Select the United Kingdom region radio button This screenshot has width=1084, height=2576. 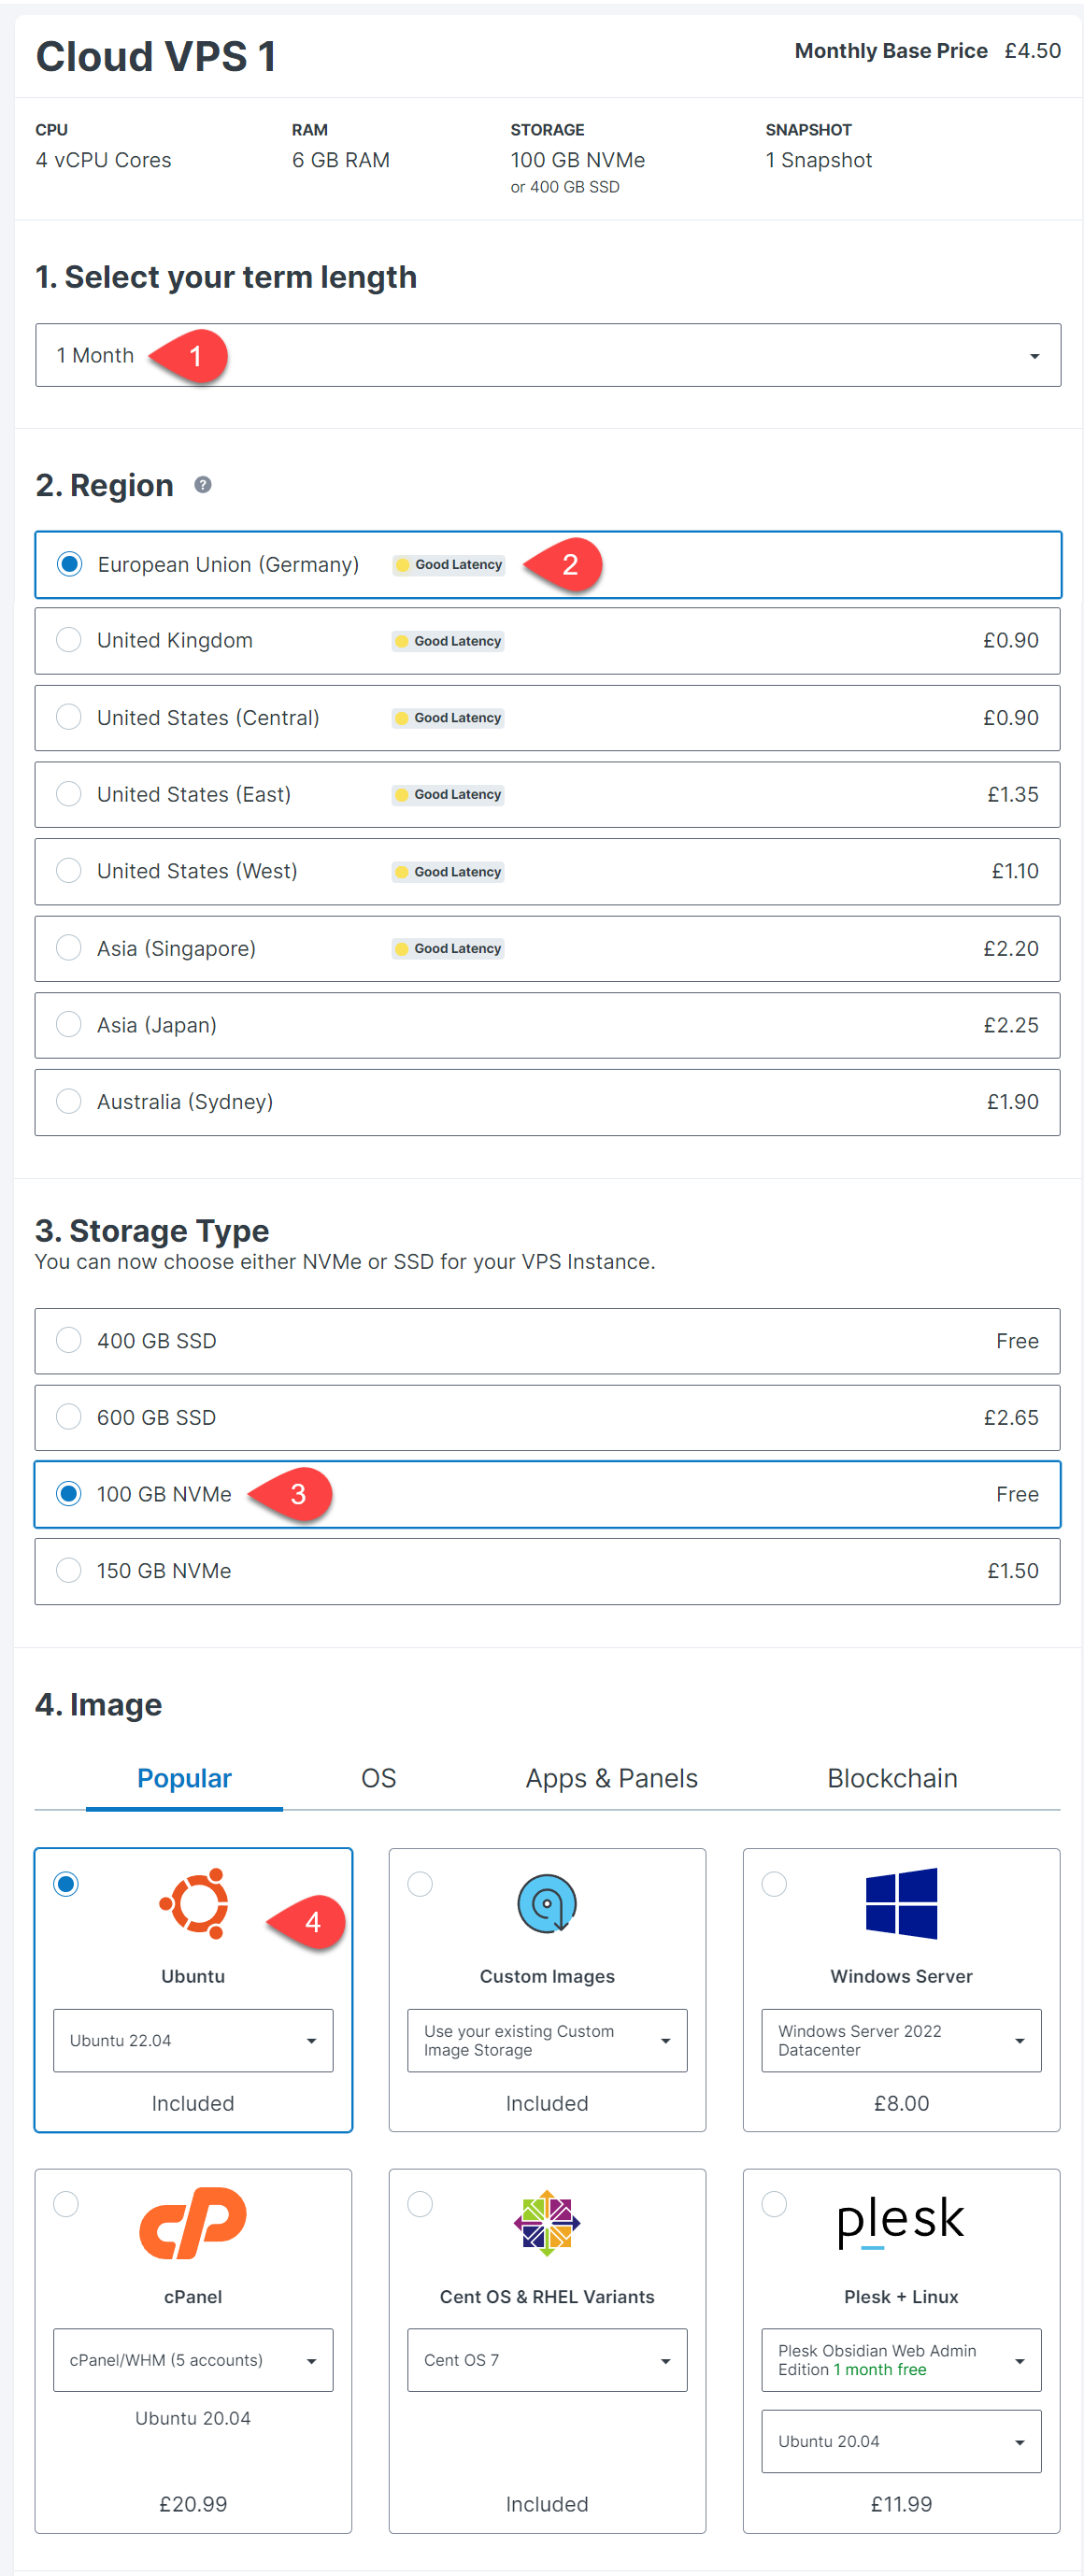pos(69,640)
